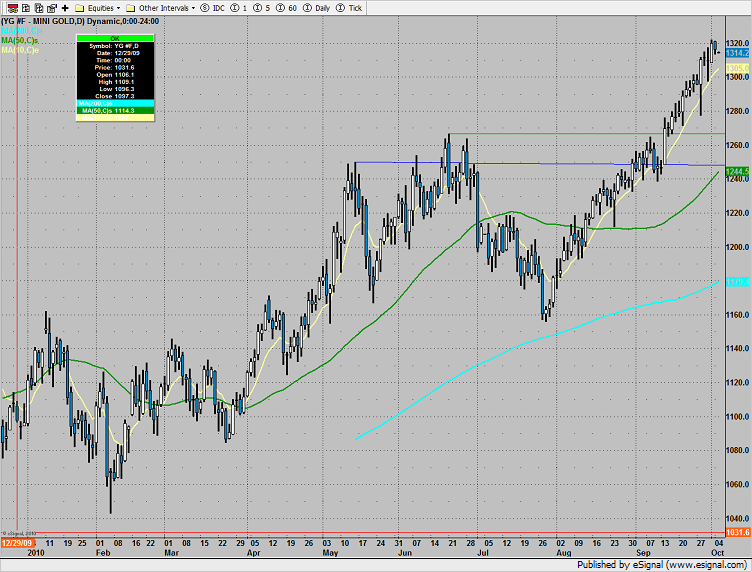The width and height of the screenshot is (752, 572).
Task: Click the yellow MA(10,C)e row in cursor window
Action: pos(115,117)
